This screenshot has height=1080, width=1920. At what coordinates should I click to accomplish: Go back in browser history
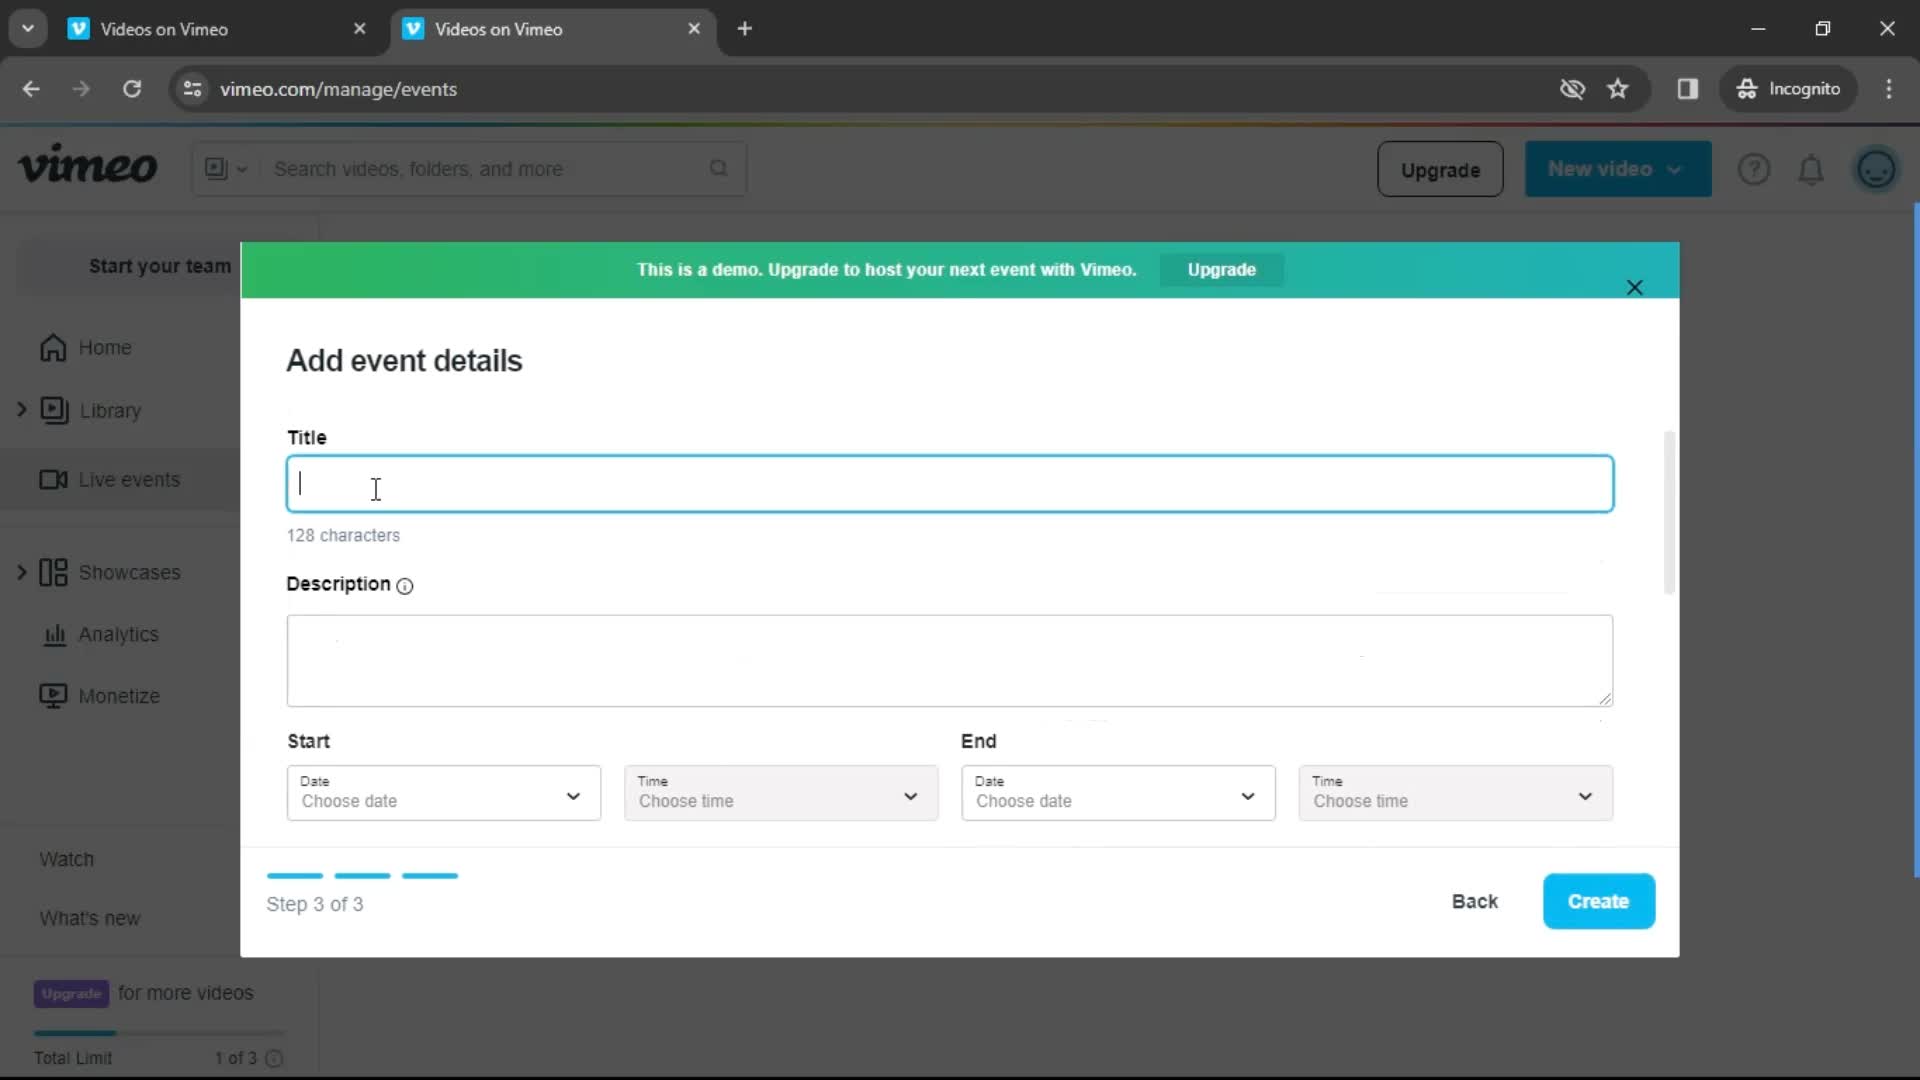point(31,89)
